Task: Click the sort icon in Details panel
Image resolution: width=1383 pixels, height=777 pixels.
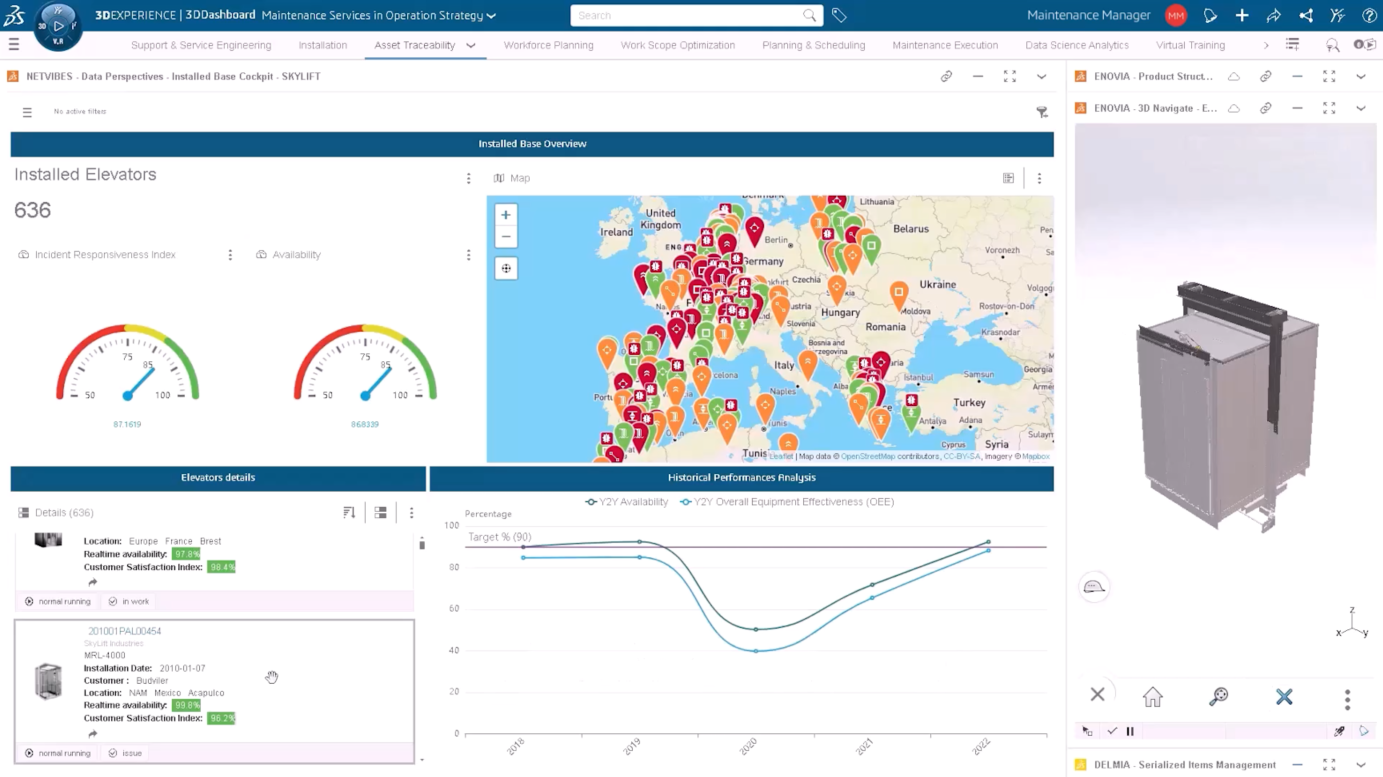Action: 349,513
